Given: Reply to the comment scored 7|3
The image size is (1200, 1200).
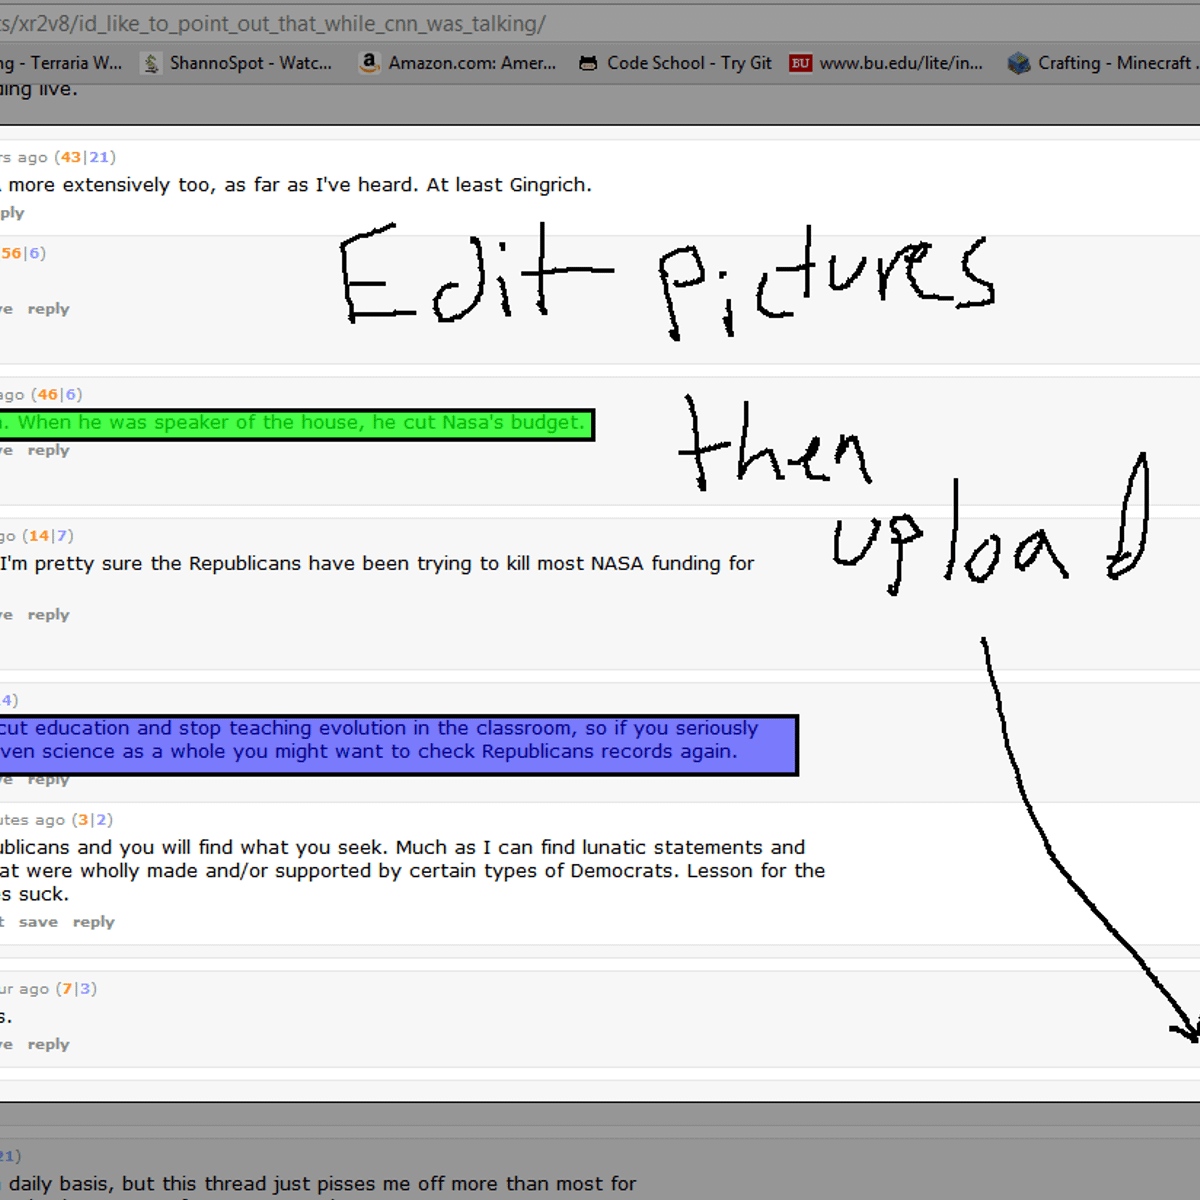Looking at the screenshot, I should [48, 1044].
